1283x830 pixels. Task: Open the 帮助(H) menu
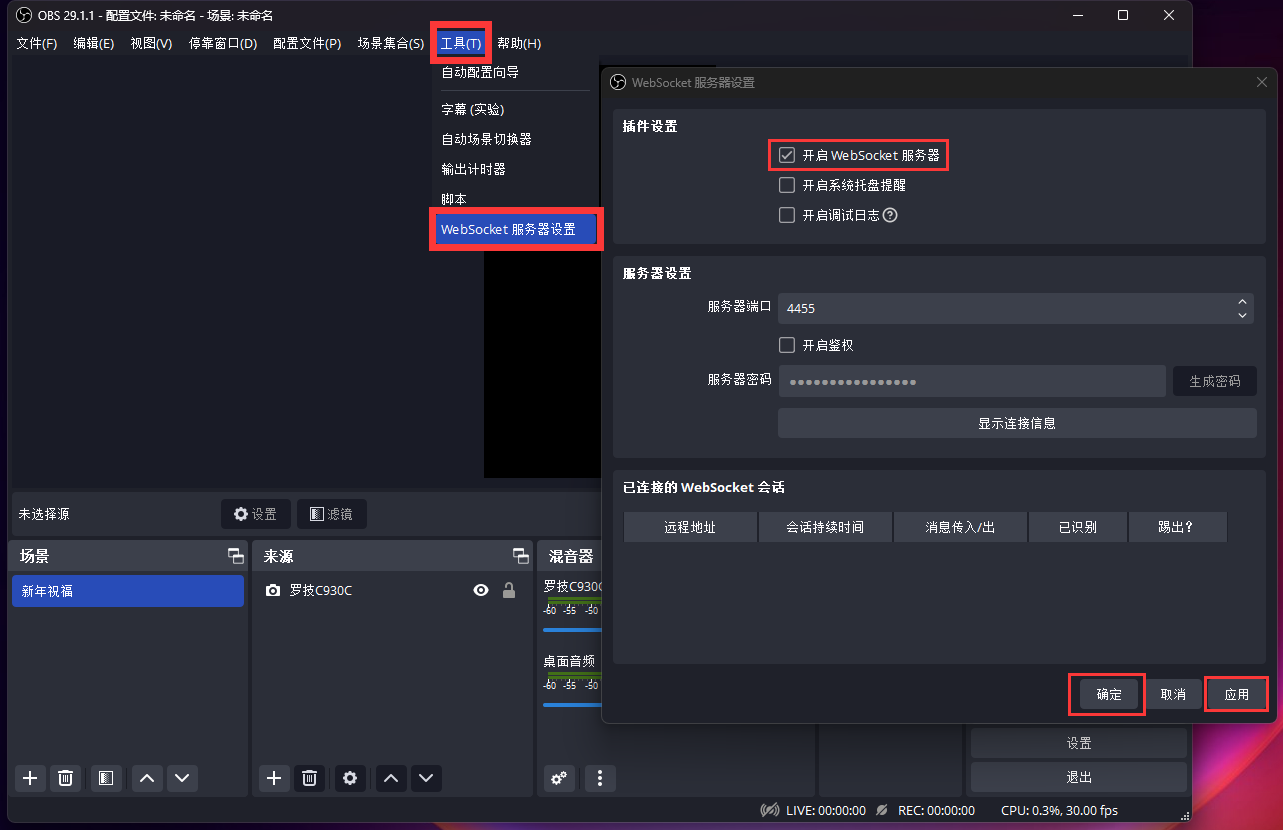(x=519, y=43)
